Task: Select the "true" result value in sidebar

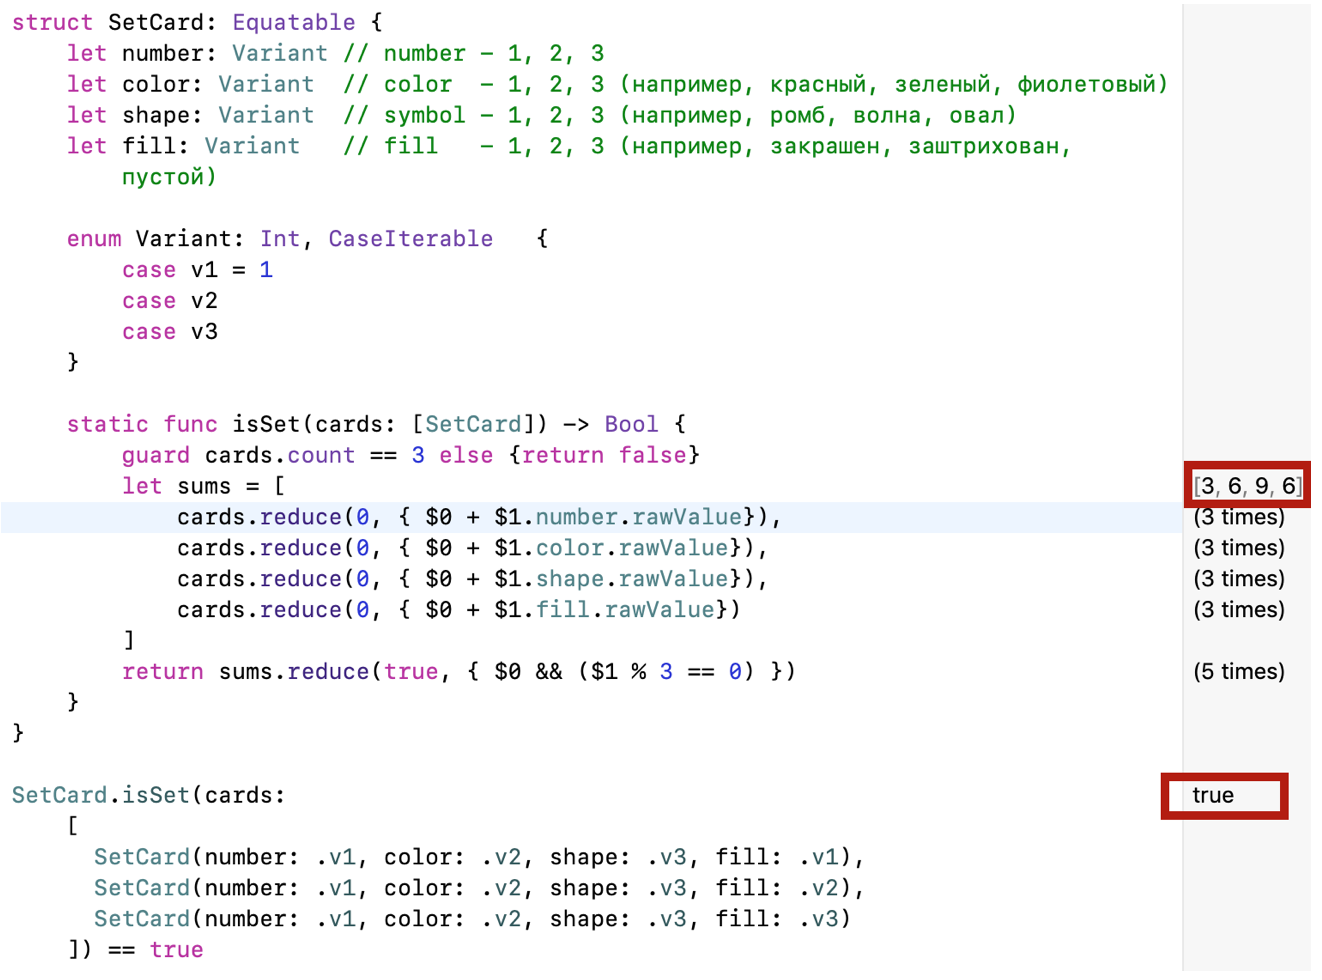Action: pyautogui.click(x=1213, y=795)
